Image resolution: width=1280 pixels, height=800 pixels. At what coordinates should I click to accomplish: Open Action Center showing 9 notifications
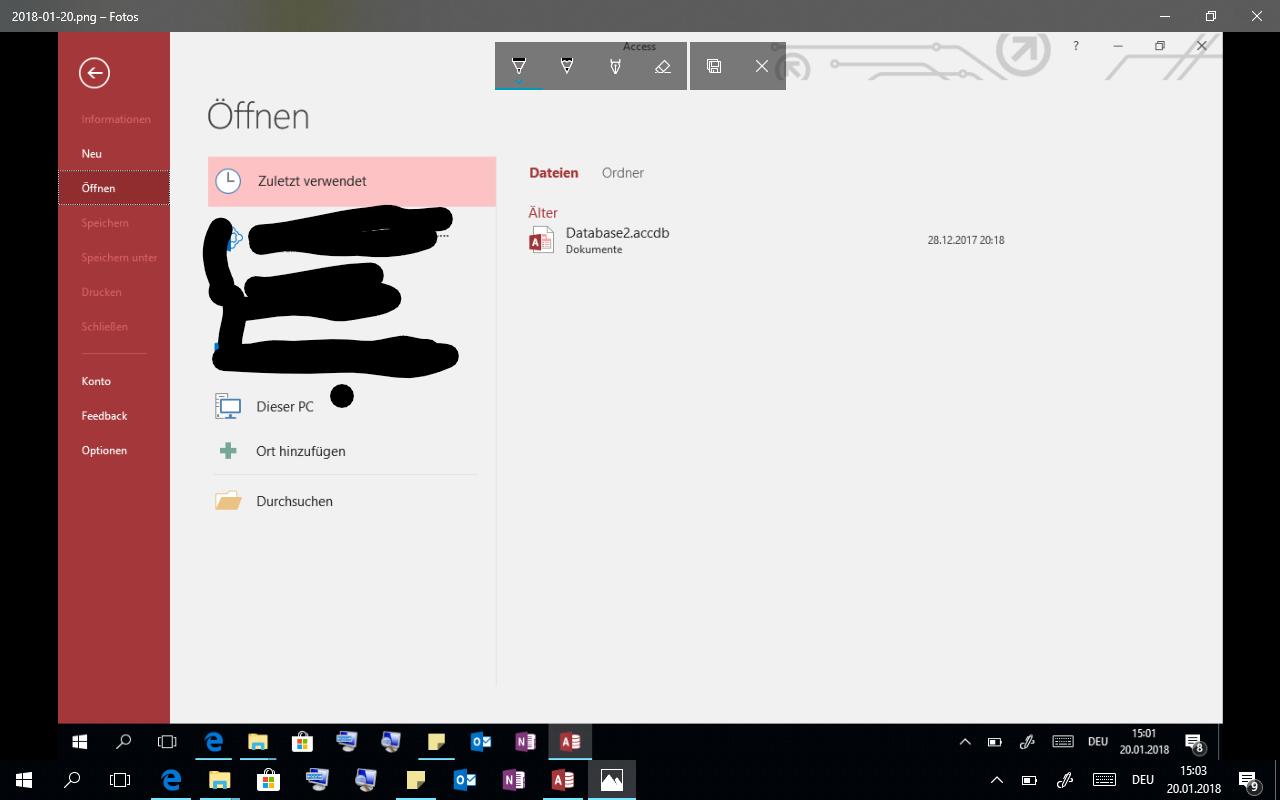[x=1248, y=780]
